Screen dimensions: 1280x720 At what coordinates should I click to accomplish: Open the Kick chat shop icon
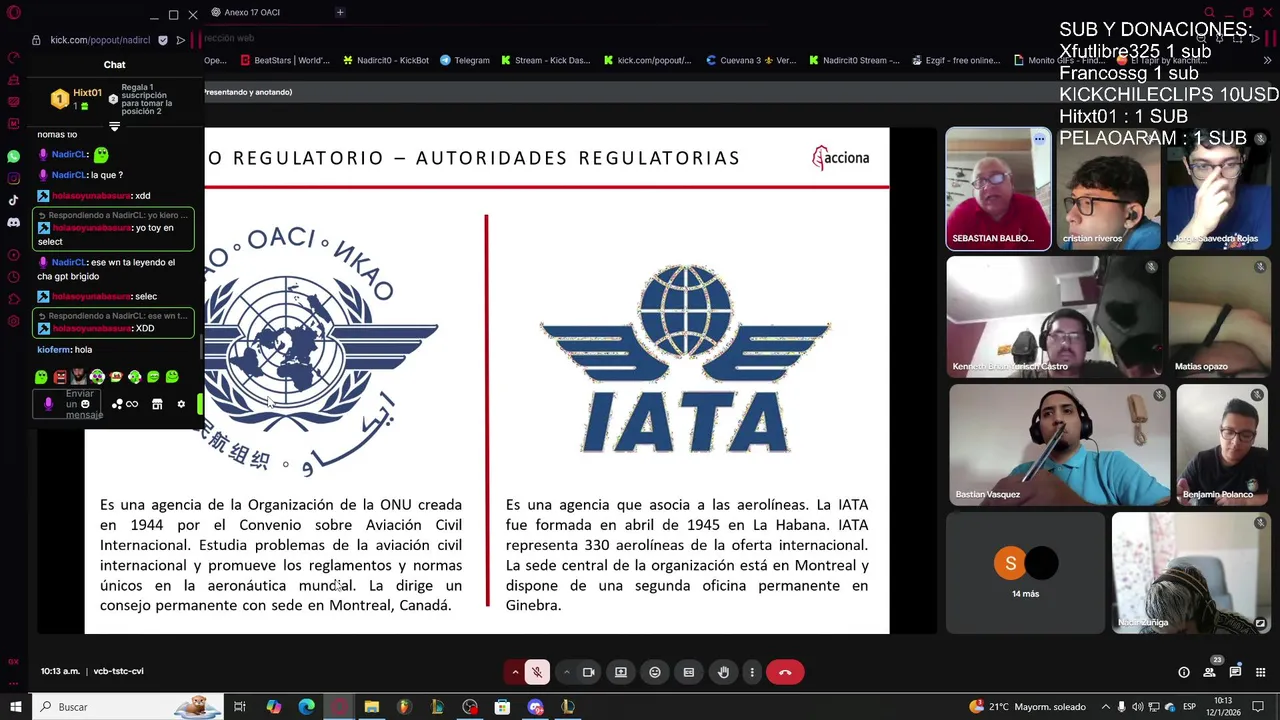157,404
